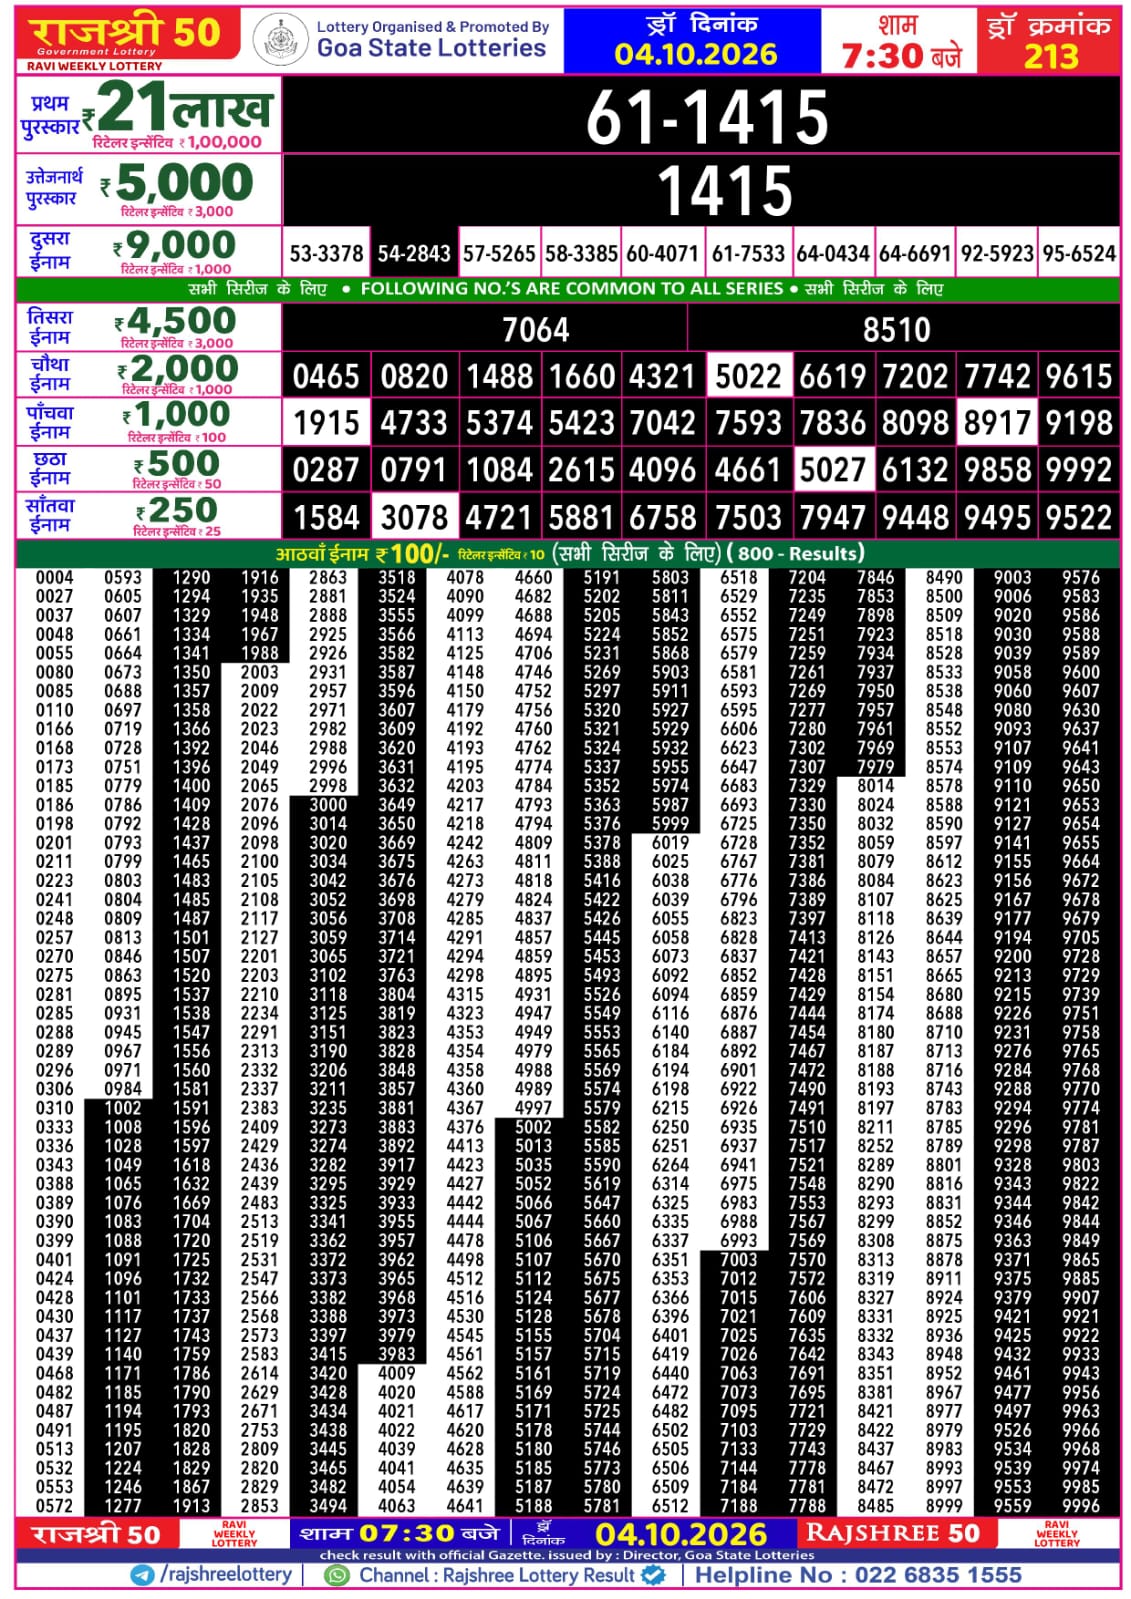
Task: Click fourth prize number 5022
Action: point(748,376)
